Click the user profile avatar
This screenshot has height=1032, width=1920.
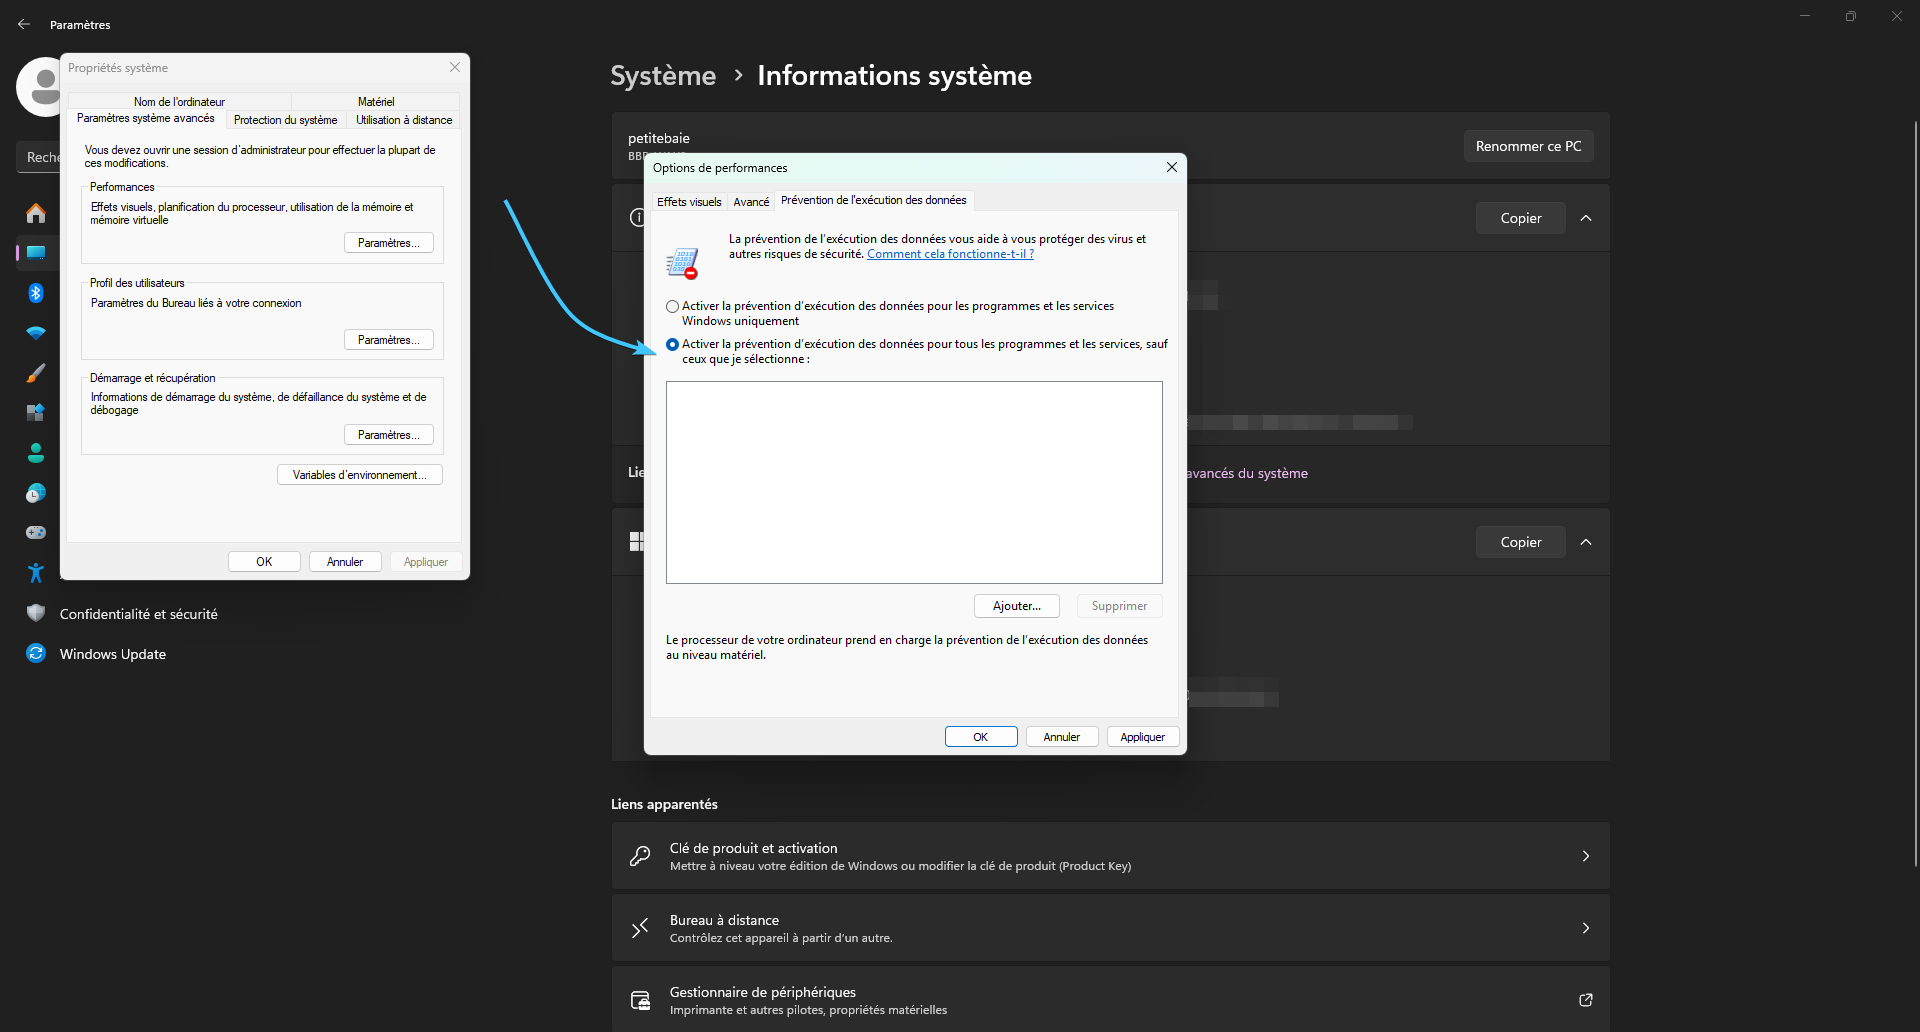point(39,87)
